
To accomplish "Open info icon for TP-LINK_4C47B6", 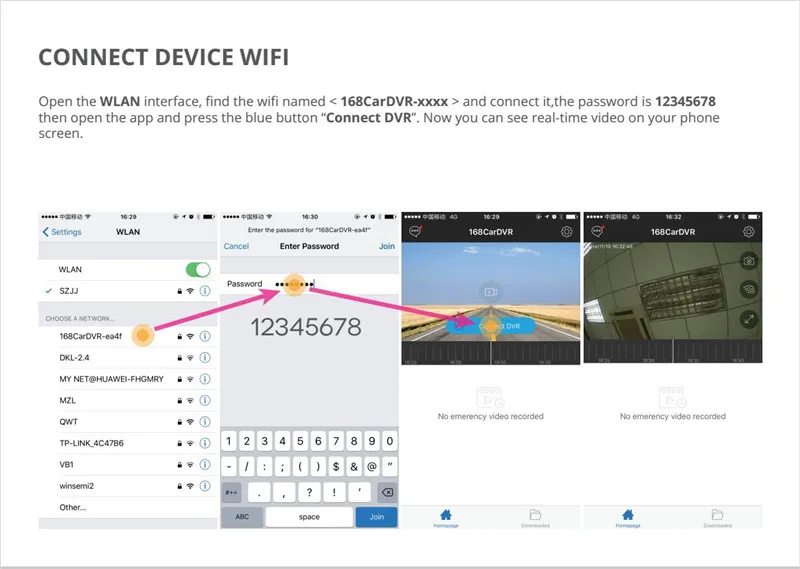I will [205, 443].
